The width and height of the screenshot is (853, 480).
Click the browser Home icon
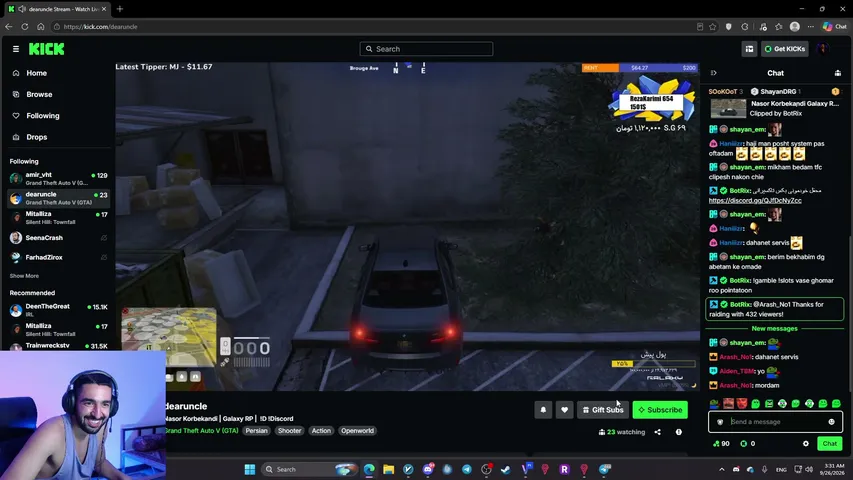[x=41, y=27]
